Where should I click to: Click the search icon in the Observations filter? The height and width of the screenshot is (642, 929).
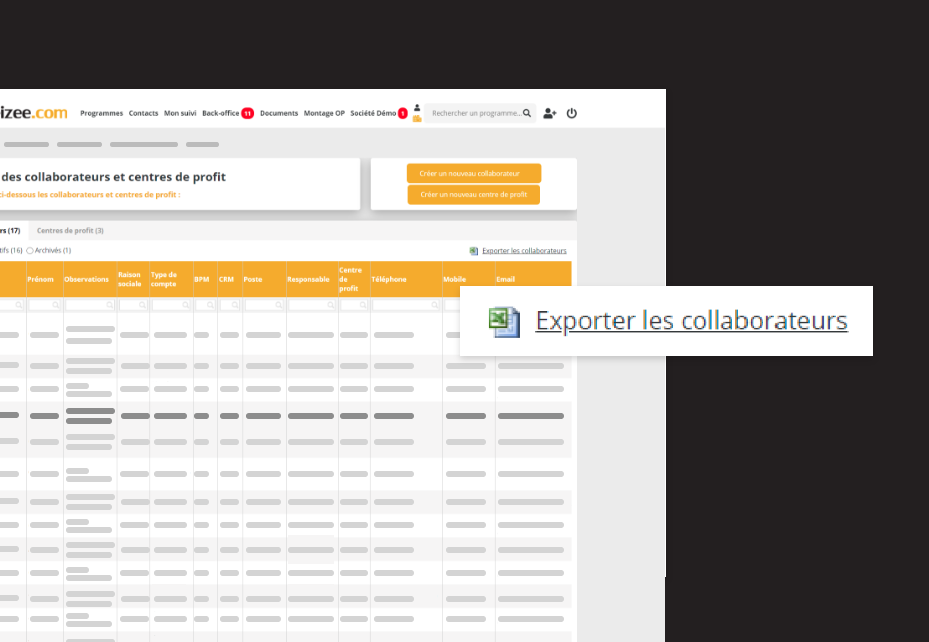pyautogui.click(x=110, y=305)
